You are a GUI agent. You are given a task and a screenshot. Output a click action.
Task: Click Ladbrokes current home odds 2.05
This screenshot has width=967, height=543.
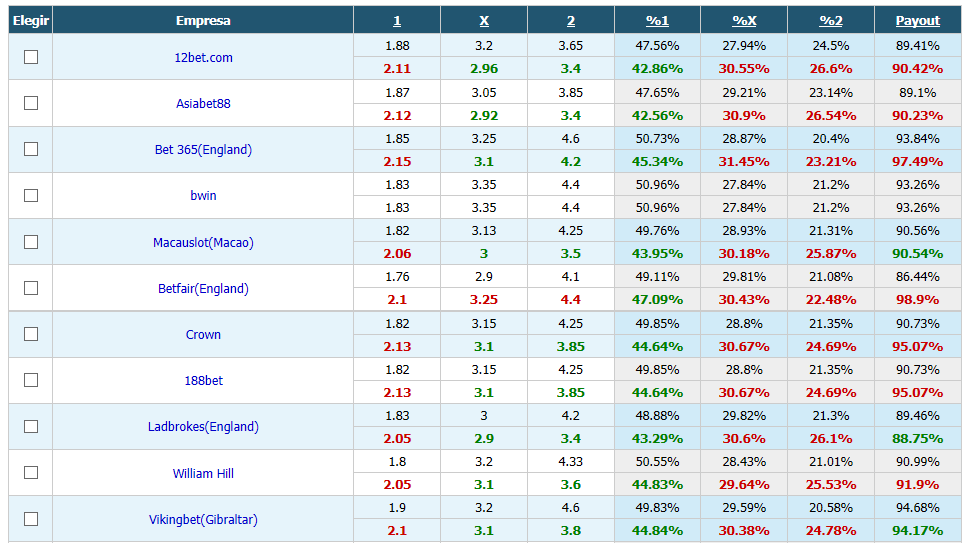(397, 439)
